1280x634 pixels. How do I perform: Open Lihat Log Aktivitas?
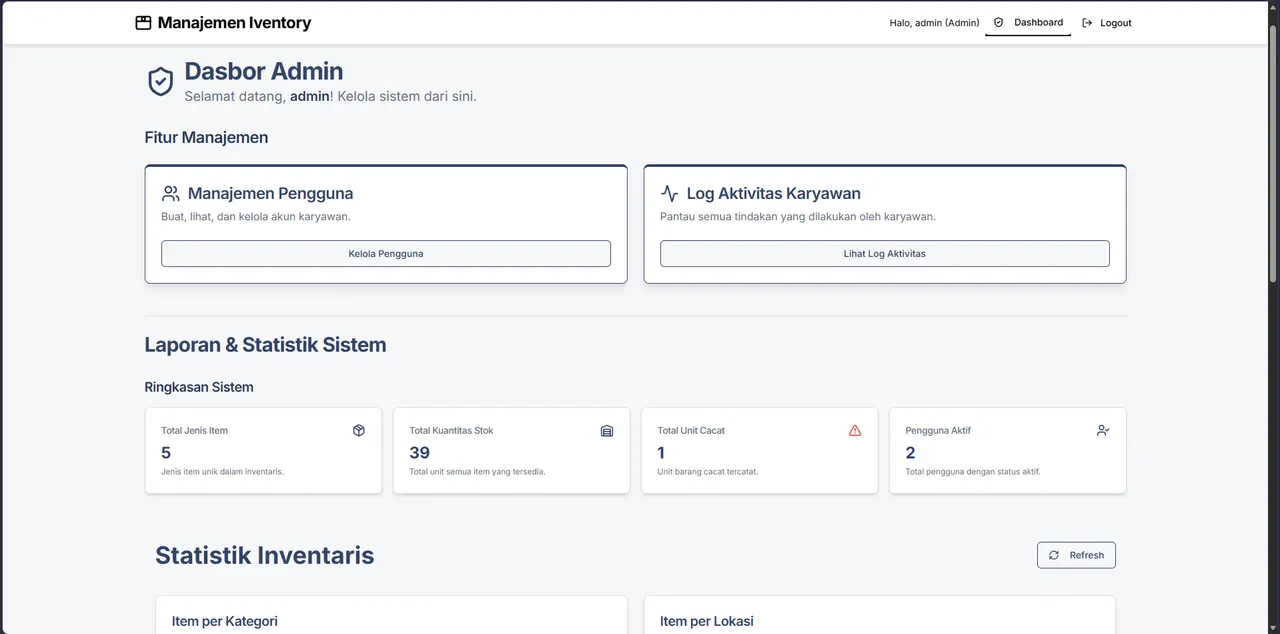(885, 254)
